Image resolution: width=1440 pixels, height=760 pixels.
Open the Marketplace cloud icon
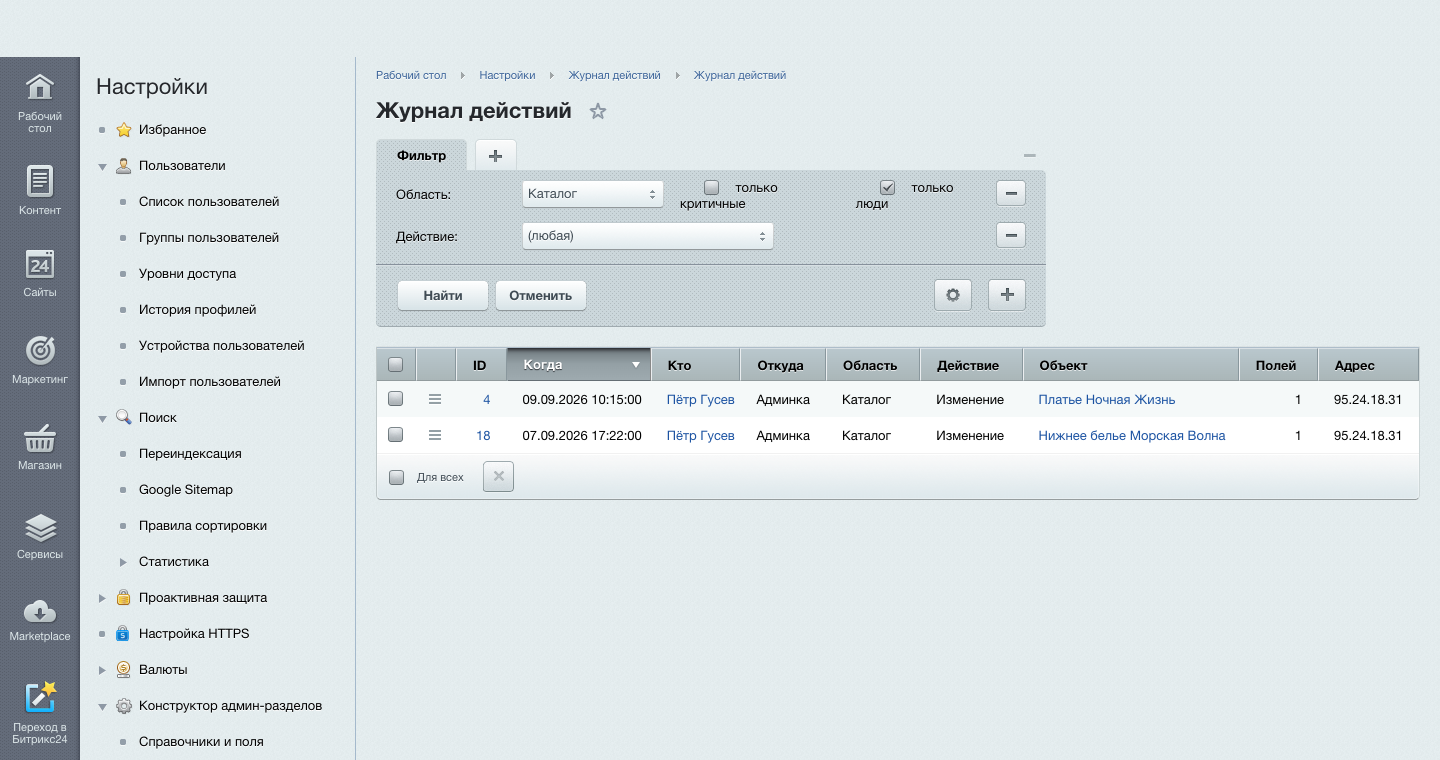pyautogui.click(x=40, y=611)
